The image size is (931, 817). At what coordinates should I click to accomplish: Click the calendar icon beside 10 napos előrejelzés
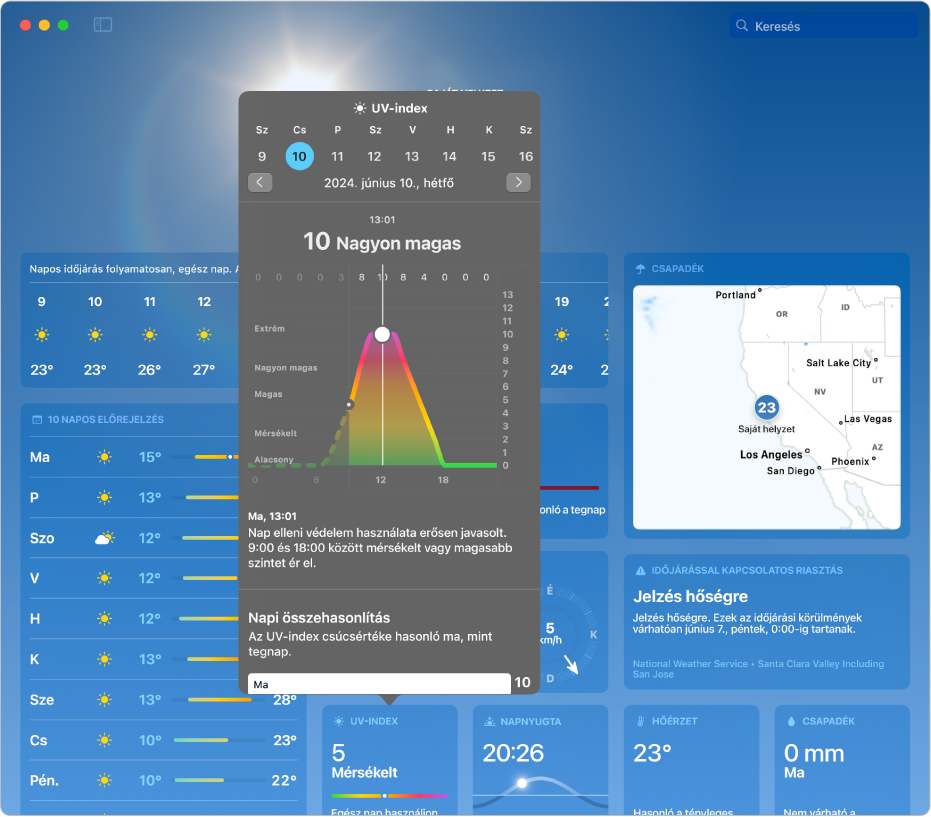(x=37, y=420)
